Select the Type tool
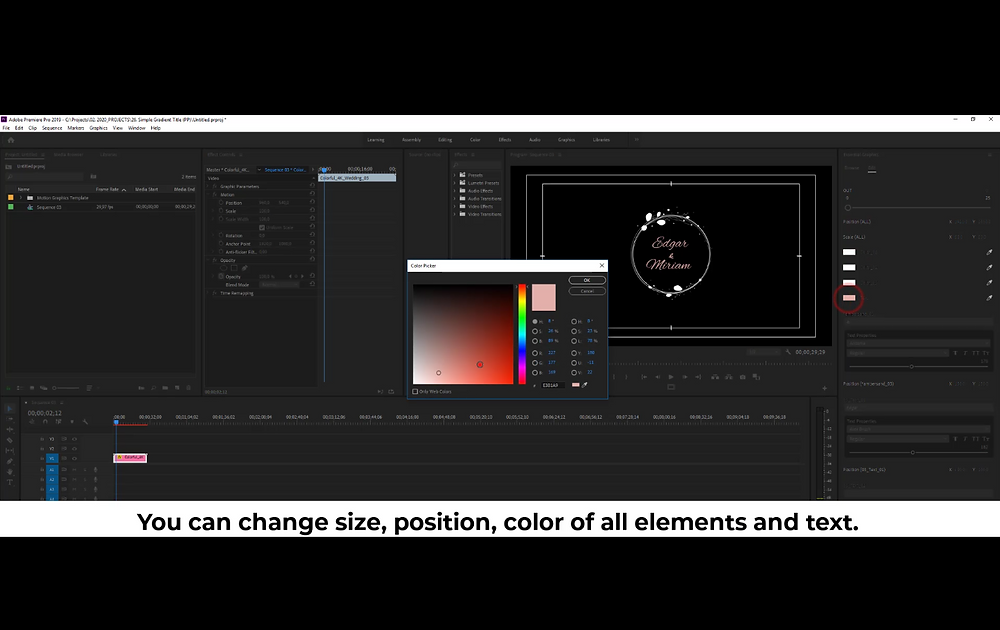The height and width of the screenshot is (630, 1000). (x=10, y=482)
